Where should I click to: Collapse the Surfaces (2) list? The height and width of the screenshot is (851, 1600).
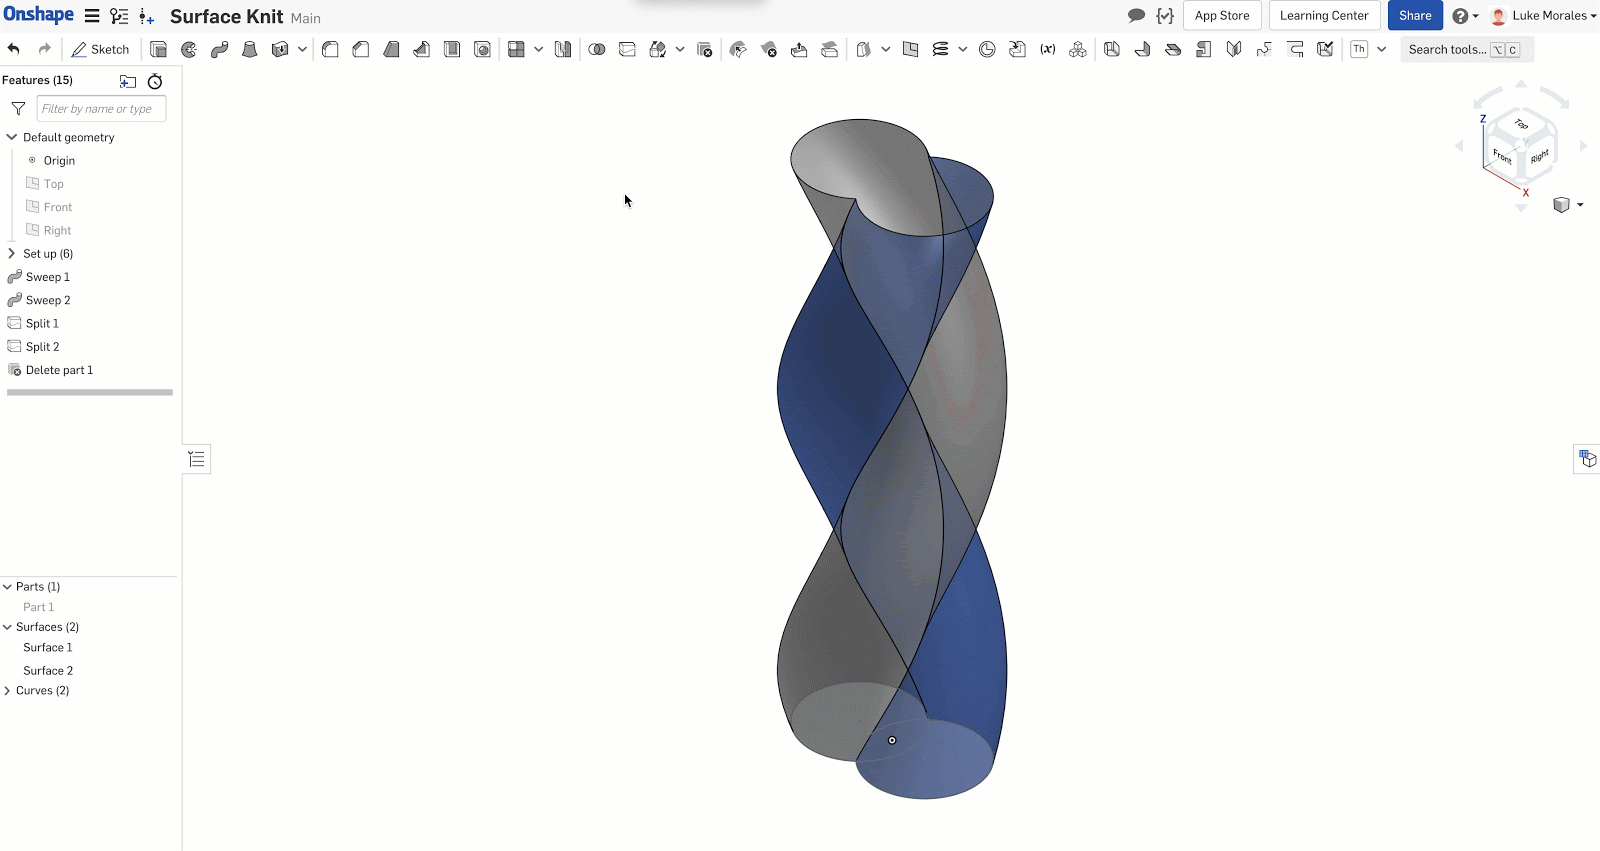click(7, 627)
